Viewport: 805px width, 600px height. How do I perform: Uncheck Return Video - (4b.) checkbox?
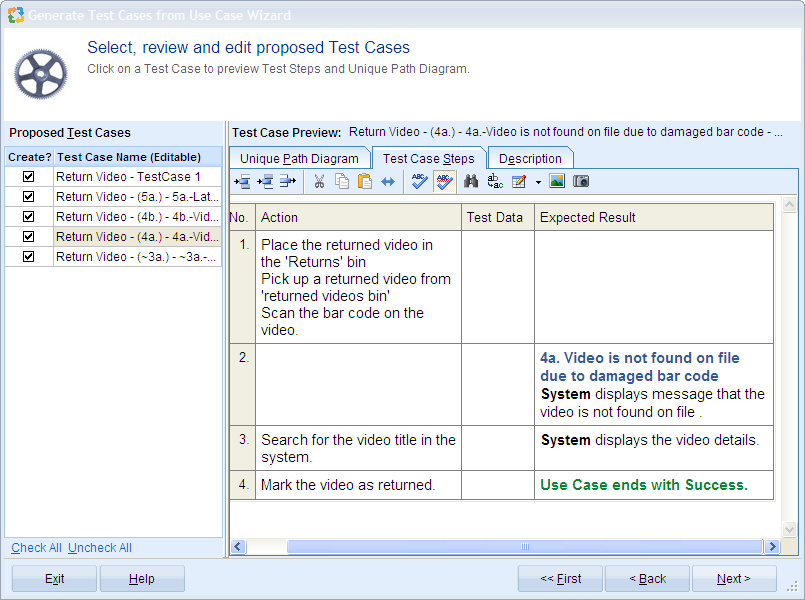[29, 217]
